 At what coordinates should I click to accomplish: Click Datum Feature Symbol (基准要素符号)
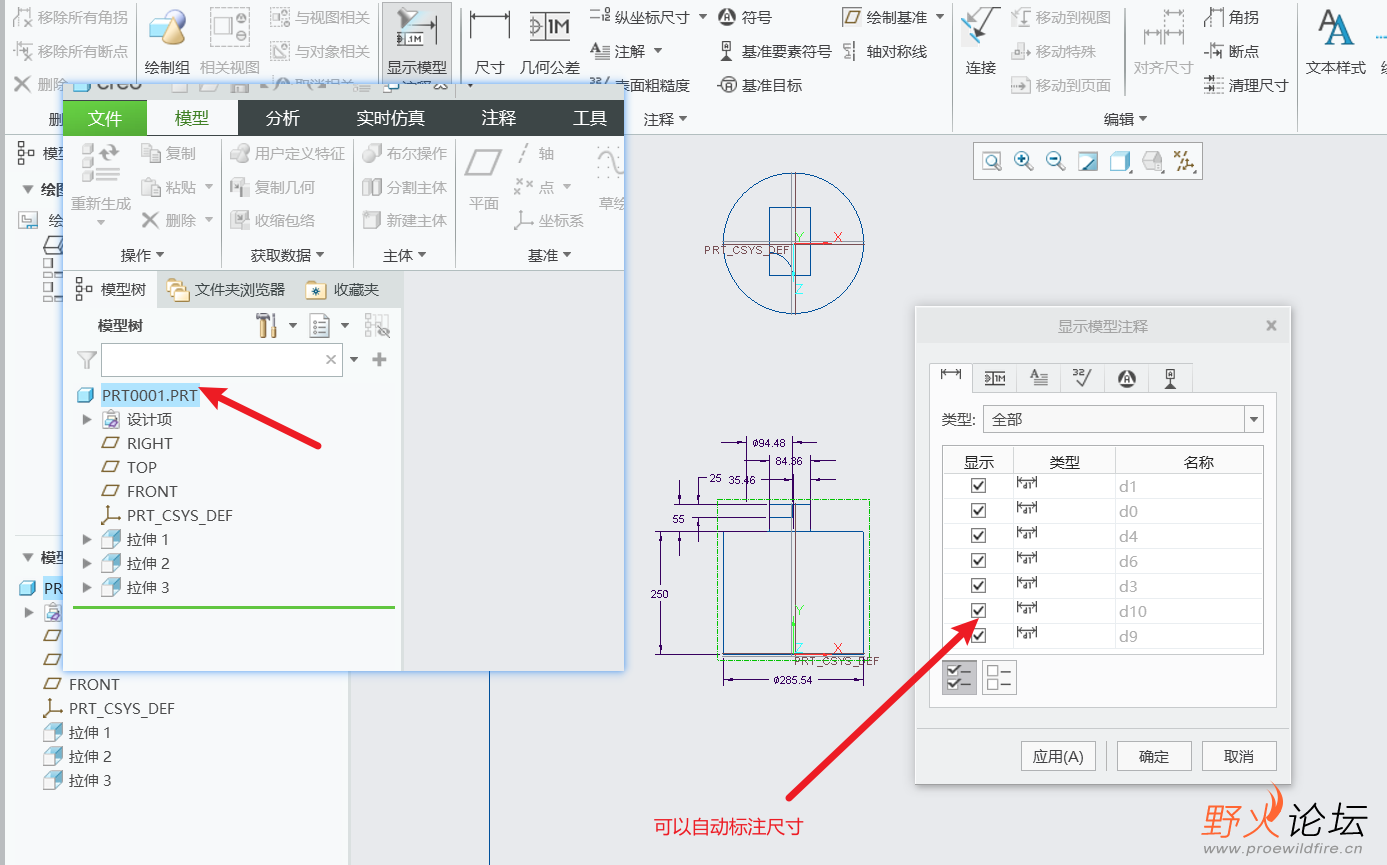775,51
